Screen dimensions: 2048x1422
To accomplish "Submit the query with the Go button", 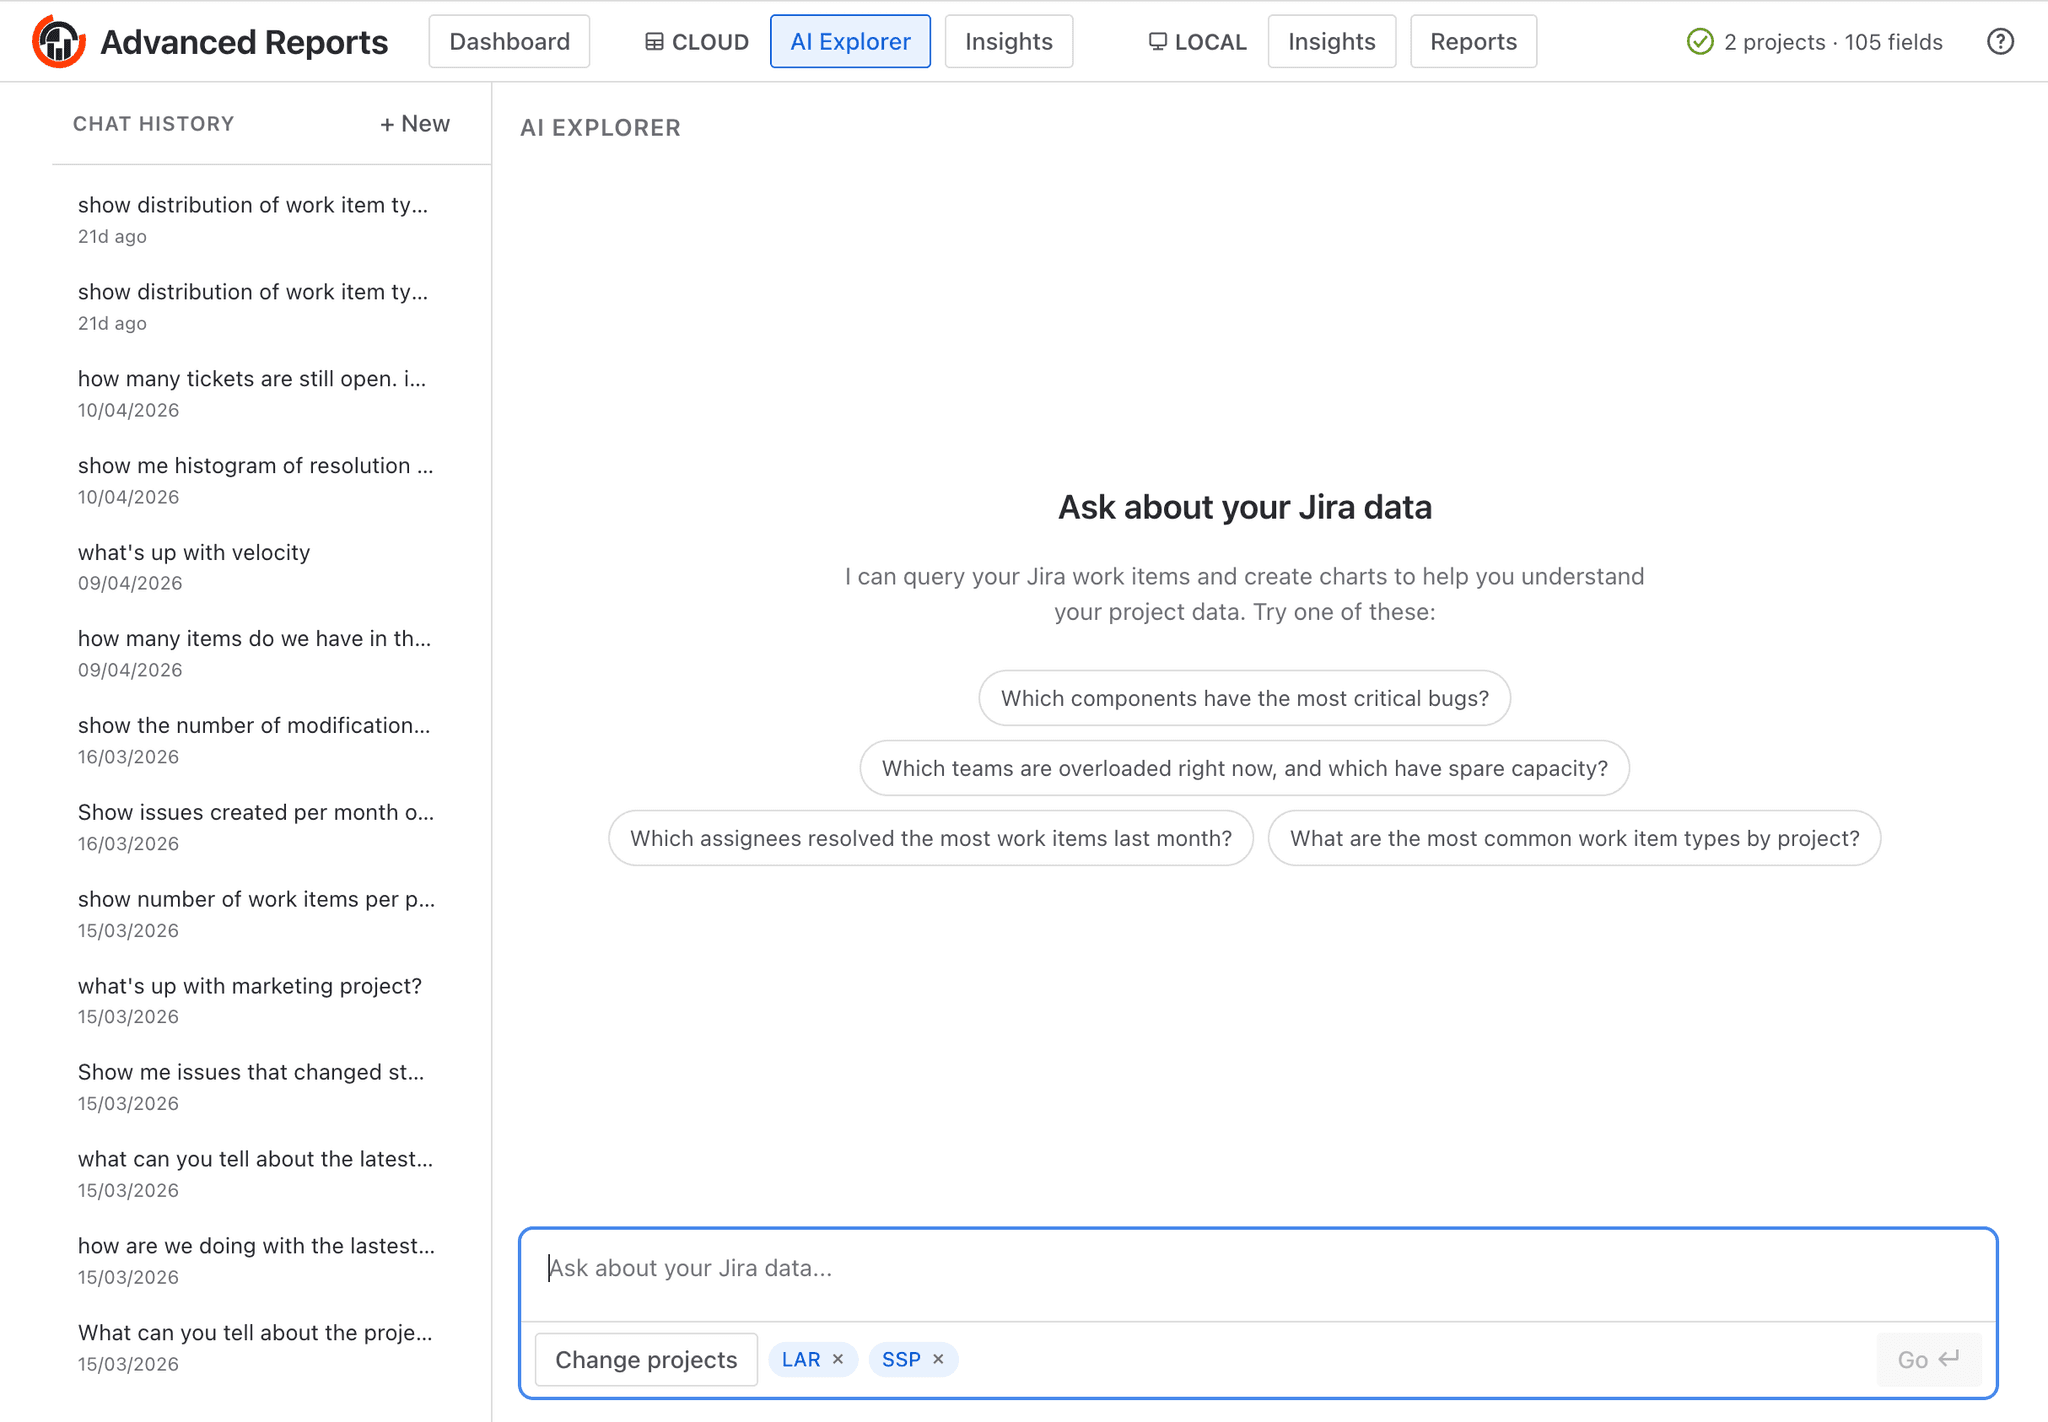I will (x=1928, y=1360).
